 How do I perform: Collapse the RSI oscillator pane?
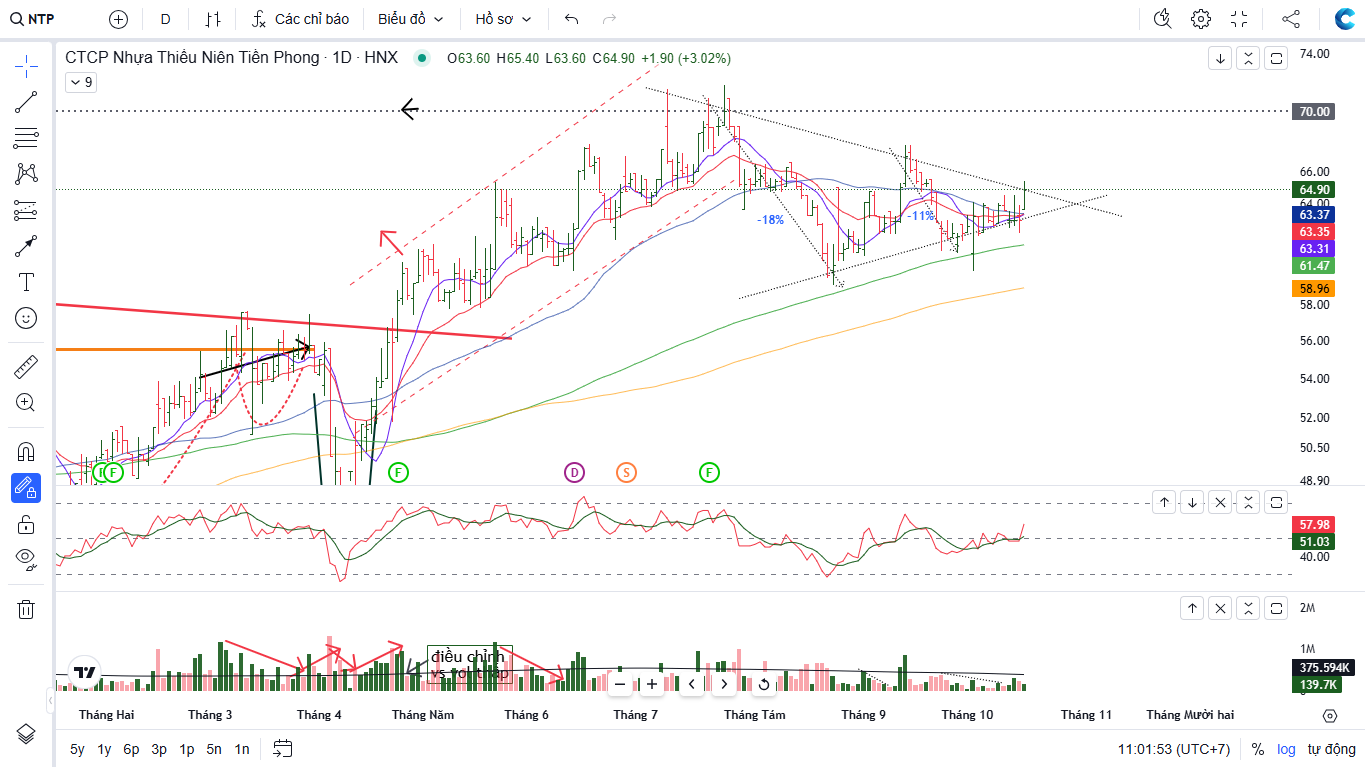click(1248, 502)
